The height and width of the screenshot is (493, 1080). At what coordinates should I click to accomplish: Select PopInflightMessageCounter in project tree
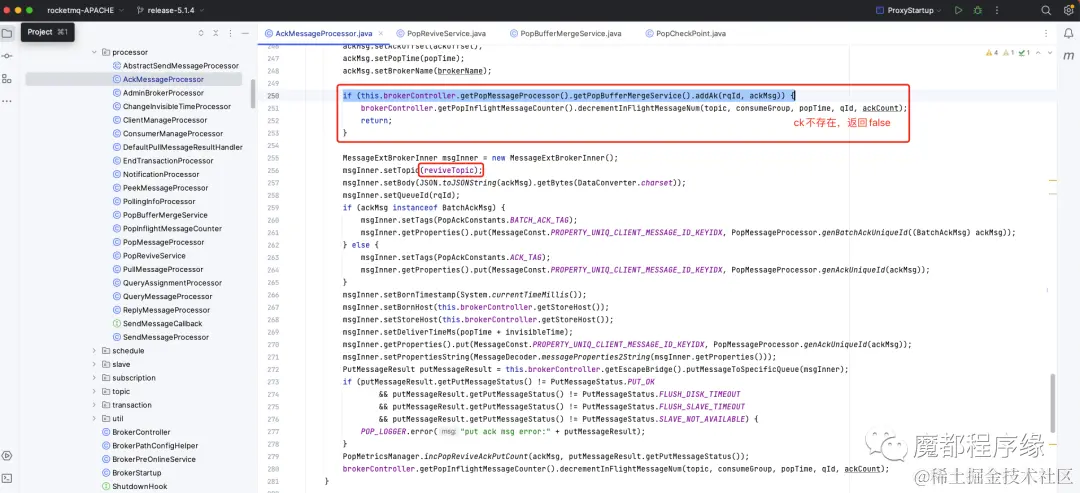(172, 229)
